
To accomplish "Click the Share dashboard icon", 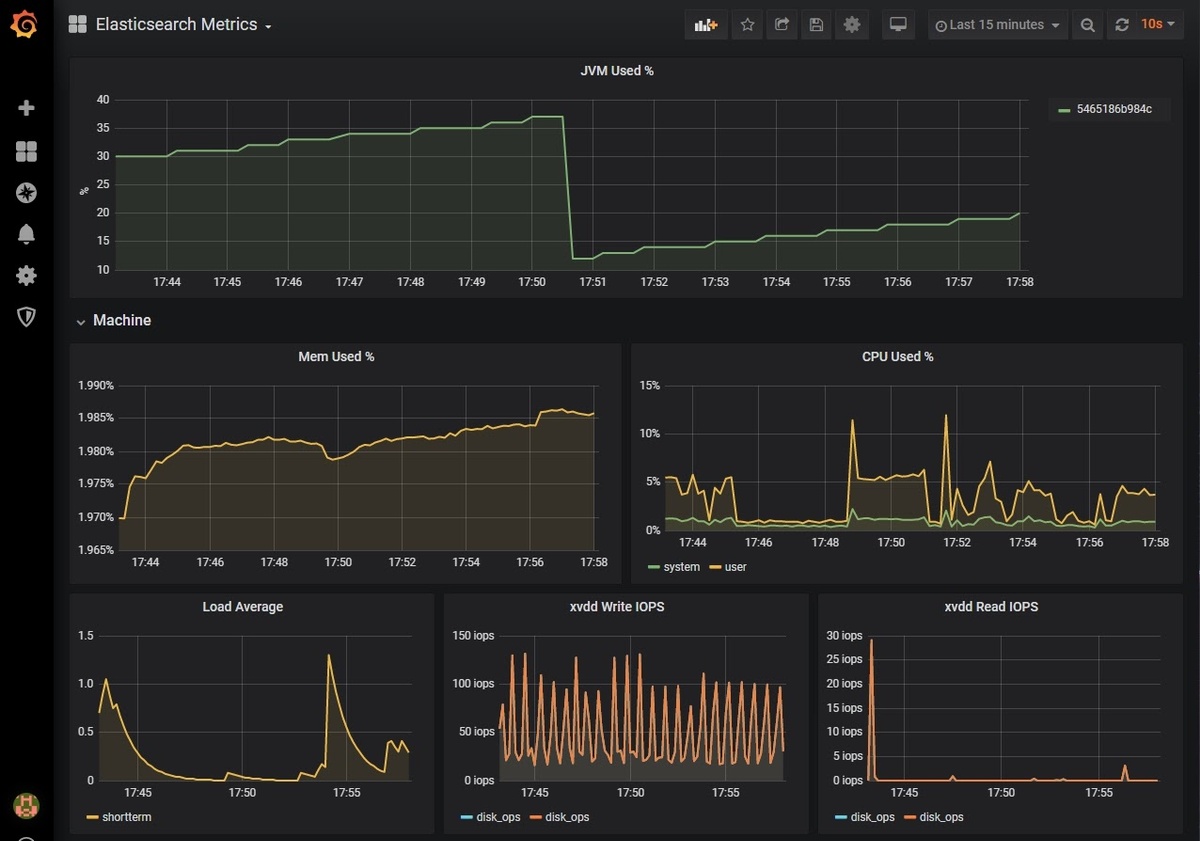I will coord(782,25).
